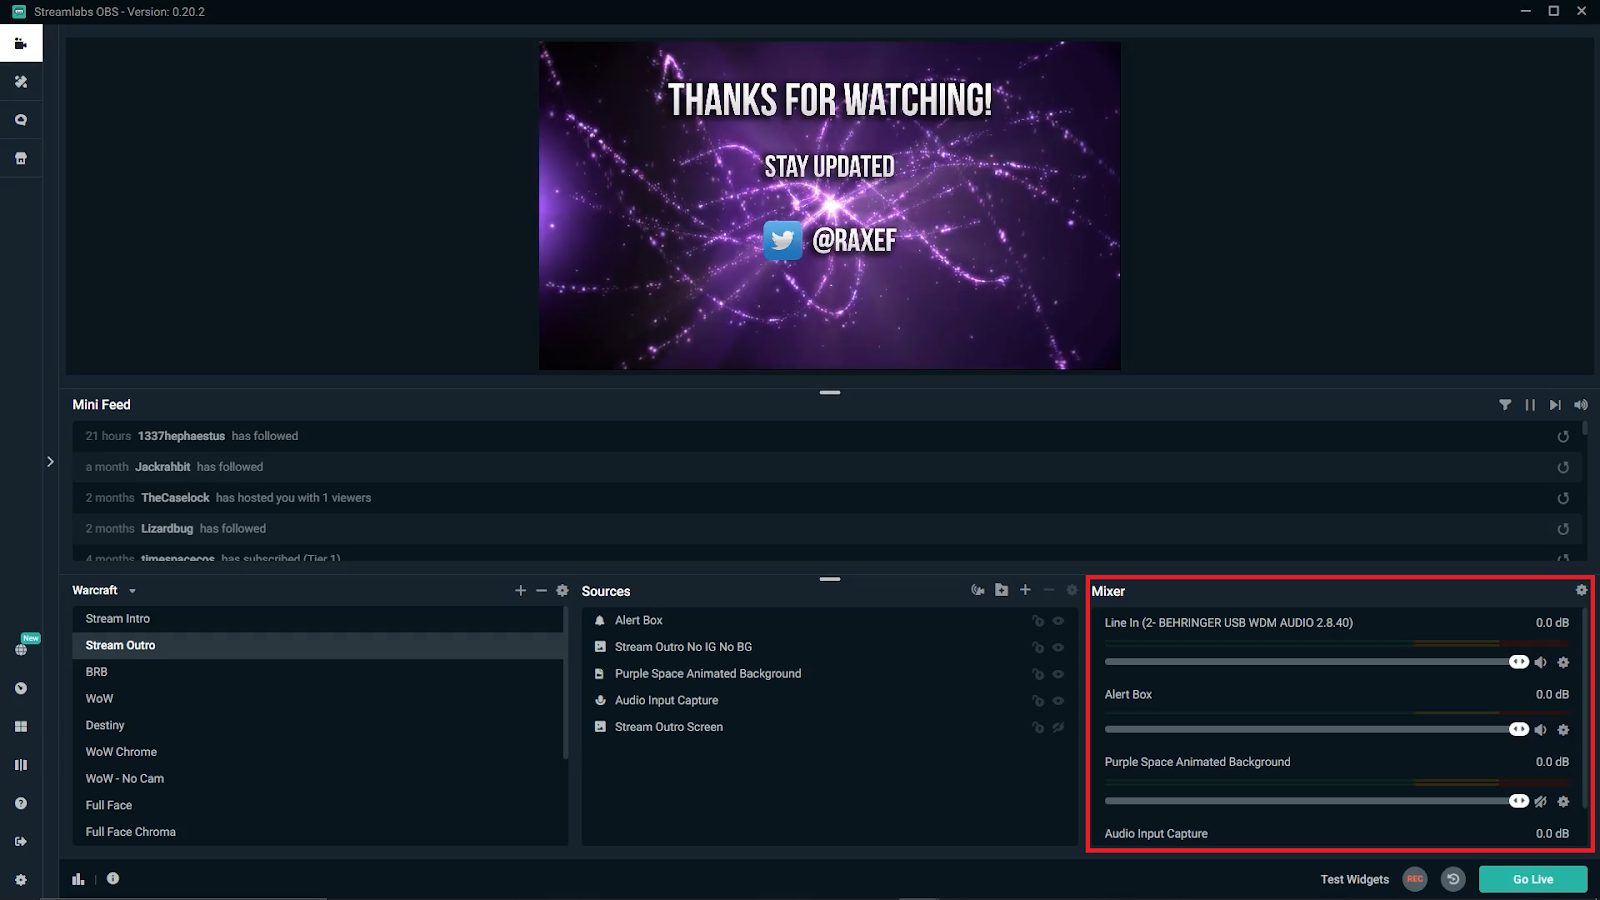Hide Purple Space Animated Background source
Viewport: 1600px width, 900px height.
[x=1058, y=674]
